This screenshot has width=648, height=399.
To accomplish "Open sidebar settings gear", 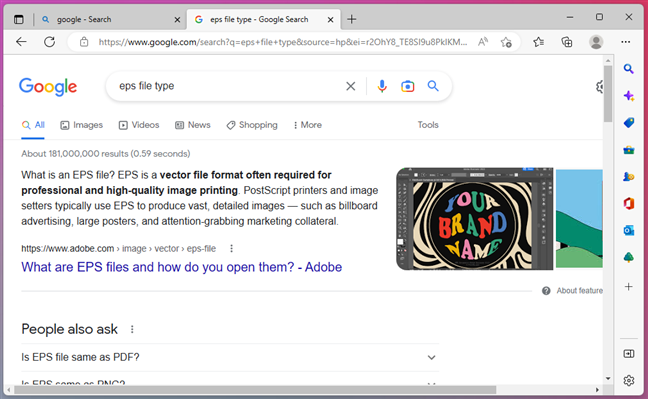I will pos(629,380).
